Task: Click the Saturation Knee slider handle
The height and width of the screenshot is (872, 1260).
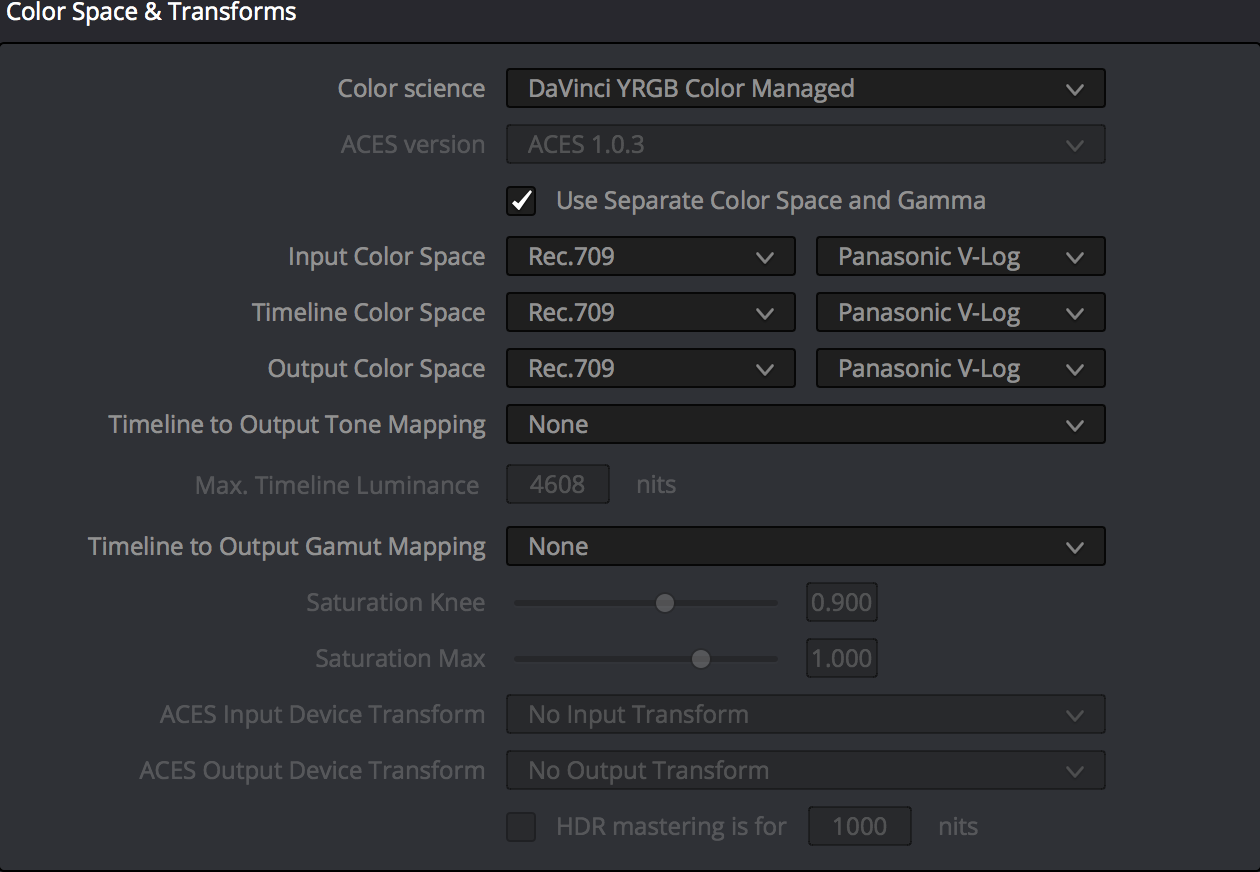Action: click(665, 603)
